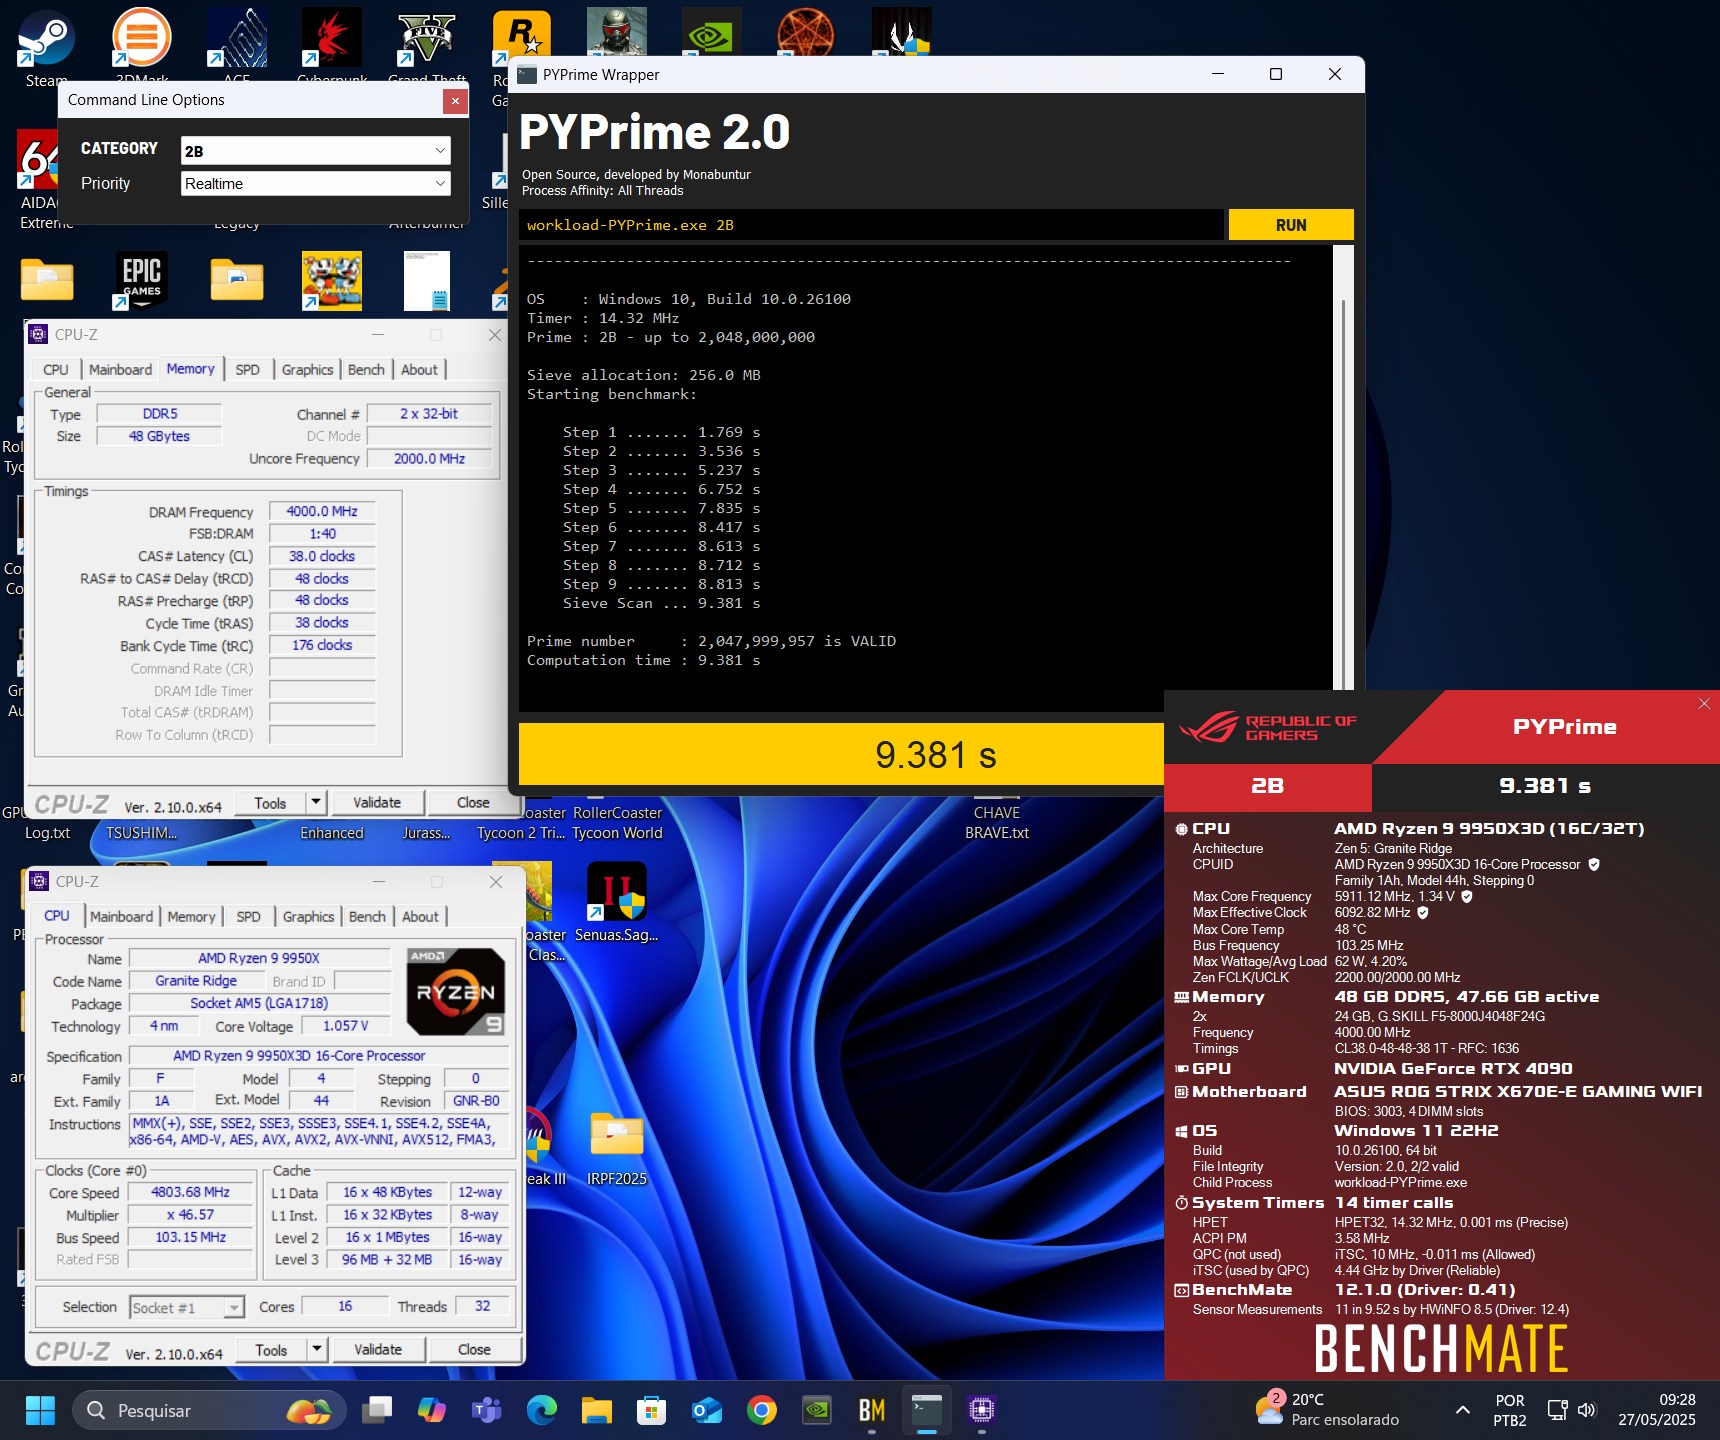Viewport: 1720px width, 1440px height.
Task: Open the AIDA64 Extreme desktop shortcut
Action: pyautogui.click(x=40, y=180)
